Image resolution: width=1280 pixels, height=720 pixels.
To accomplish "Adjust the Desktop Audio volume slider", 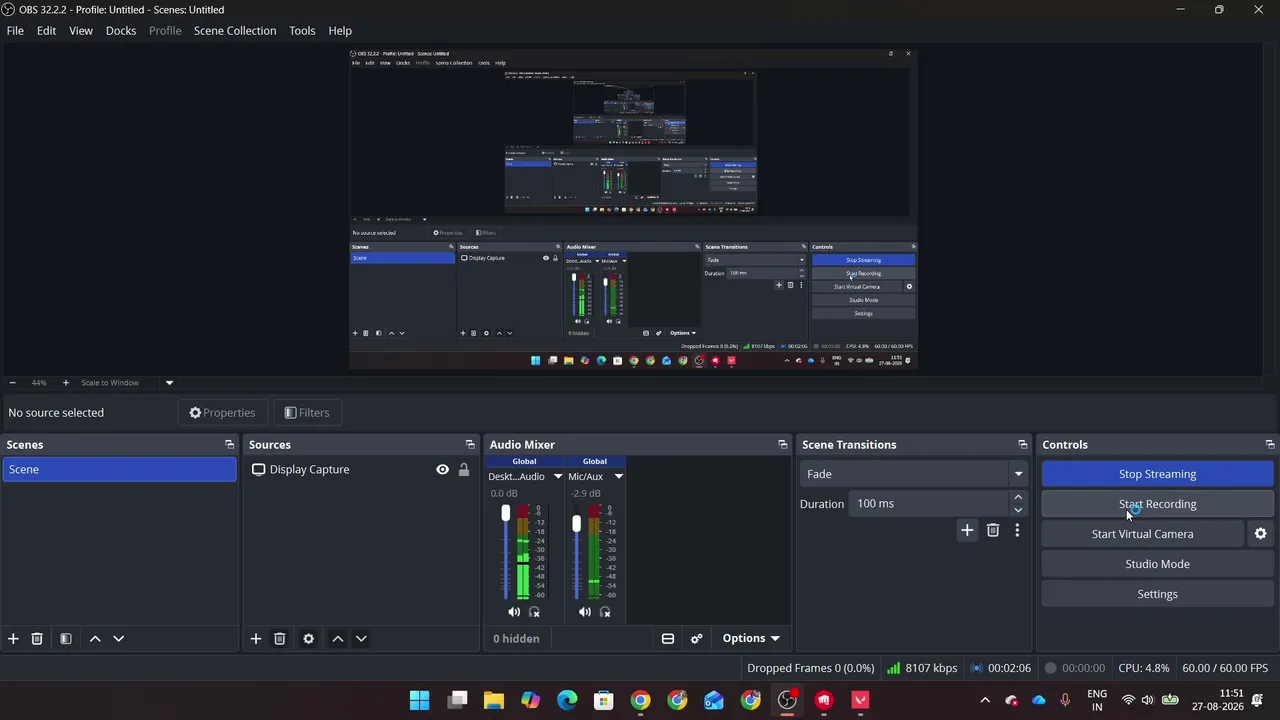I will coord(505,513).
